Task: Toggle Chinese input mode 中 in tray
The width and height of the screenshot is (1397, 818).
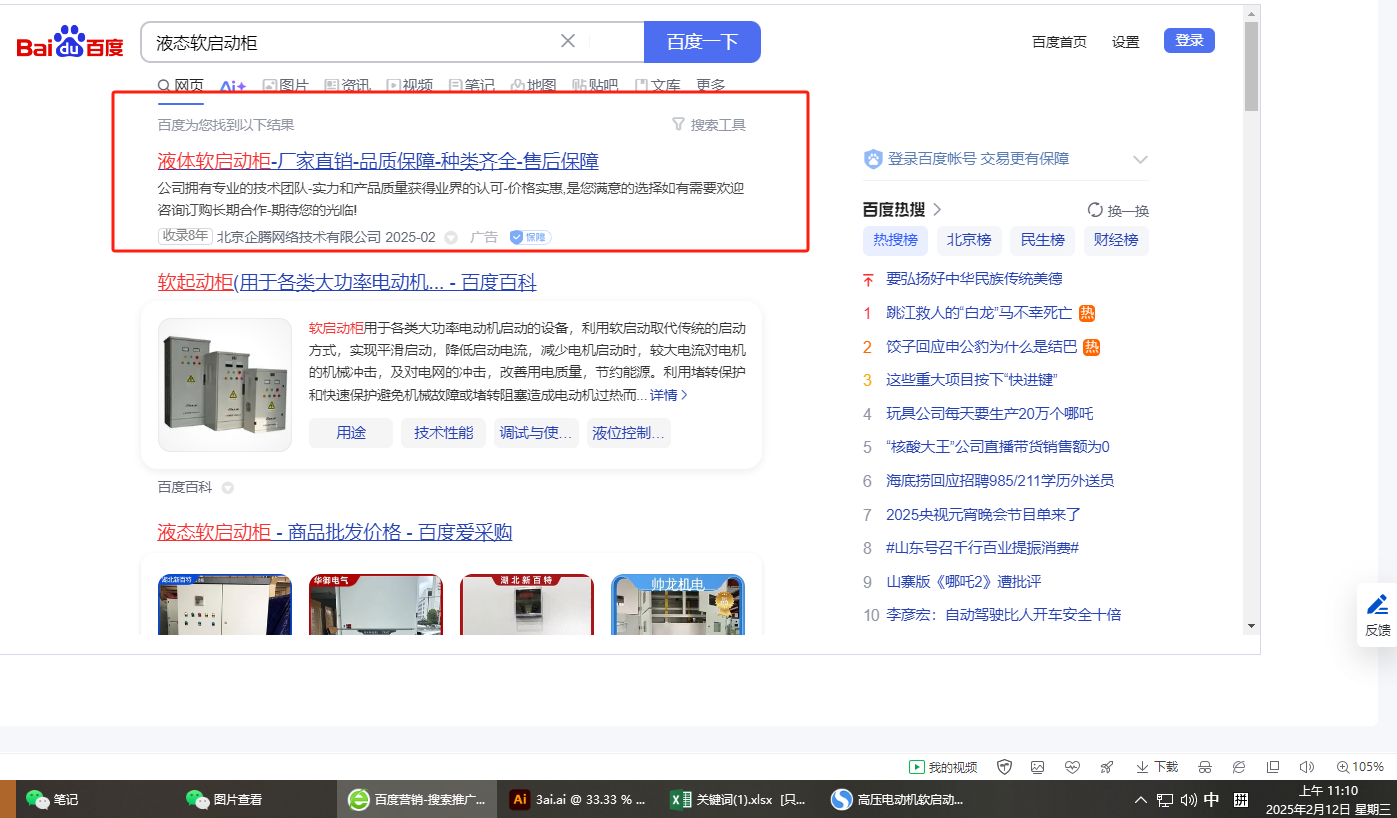Action: coord(1211,800)
